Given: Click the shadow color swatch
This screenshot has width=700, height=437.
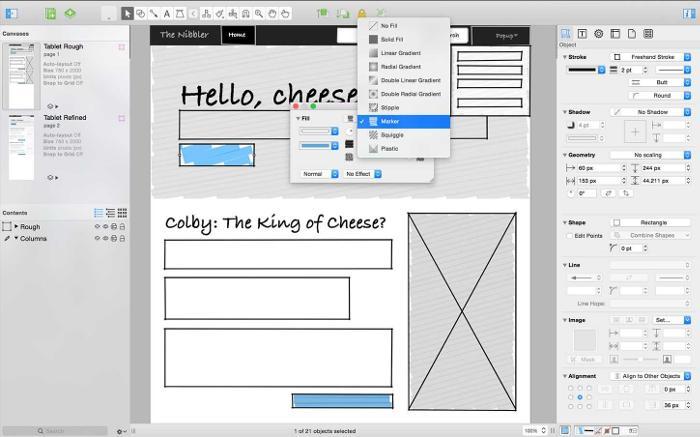Looking at the screenshot, I should [x=586, y=138].
